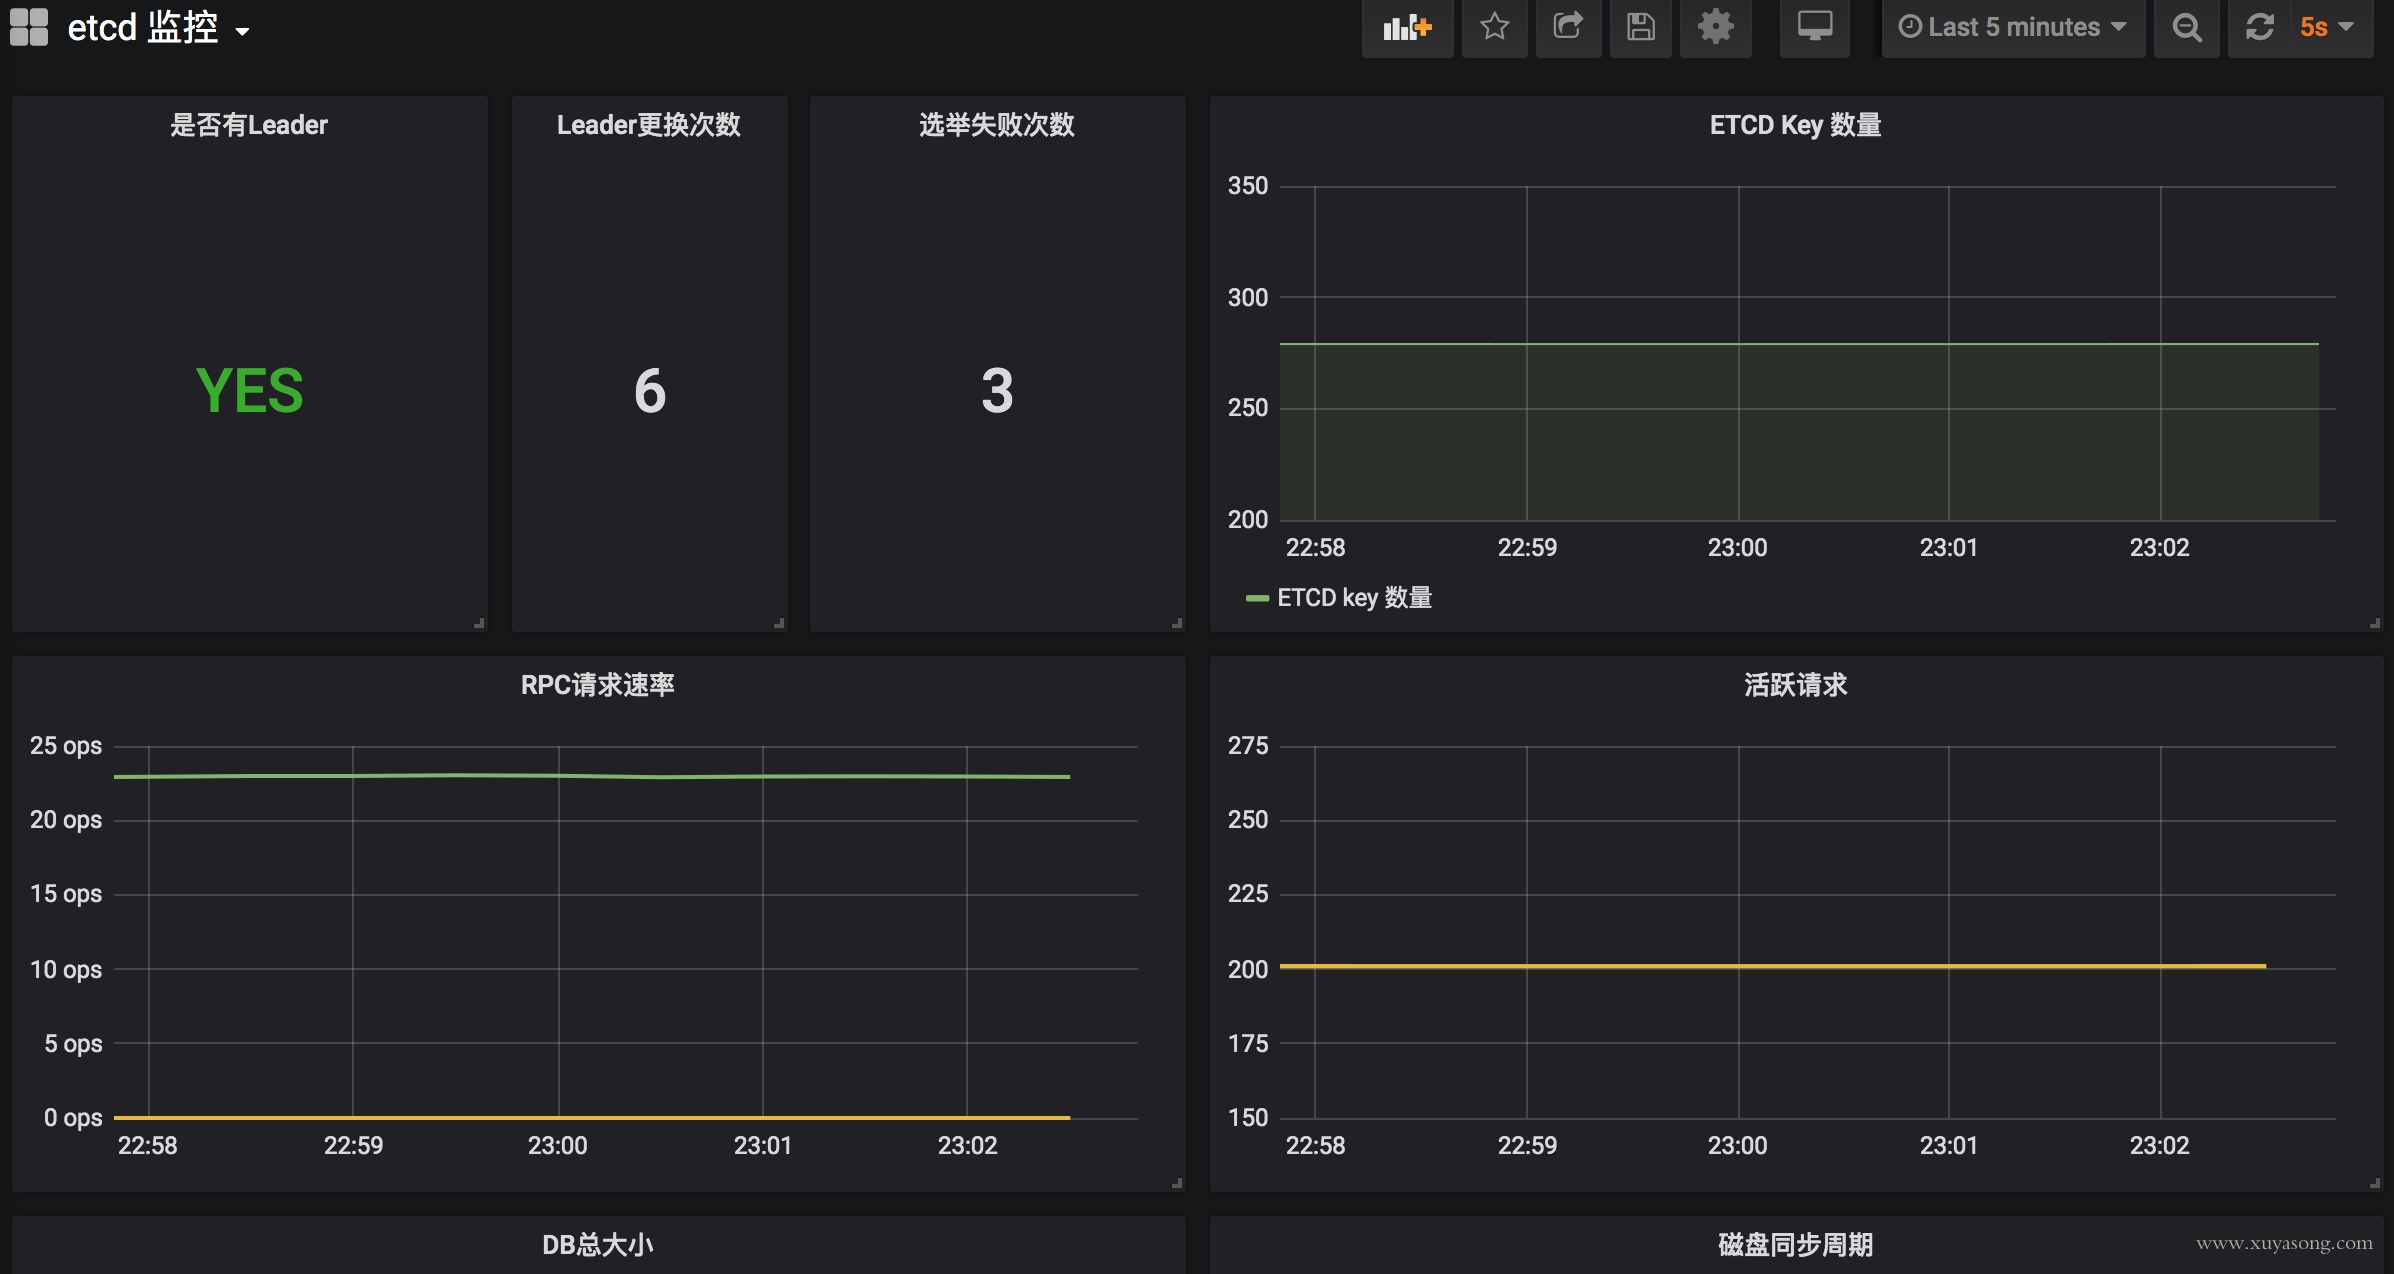Viewport: 2394px width, 1274px height.
Task: Click the ETCD key 数量 legend color swatch
Action: (x=1257, y=598)
